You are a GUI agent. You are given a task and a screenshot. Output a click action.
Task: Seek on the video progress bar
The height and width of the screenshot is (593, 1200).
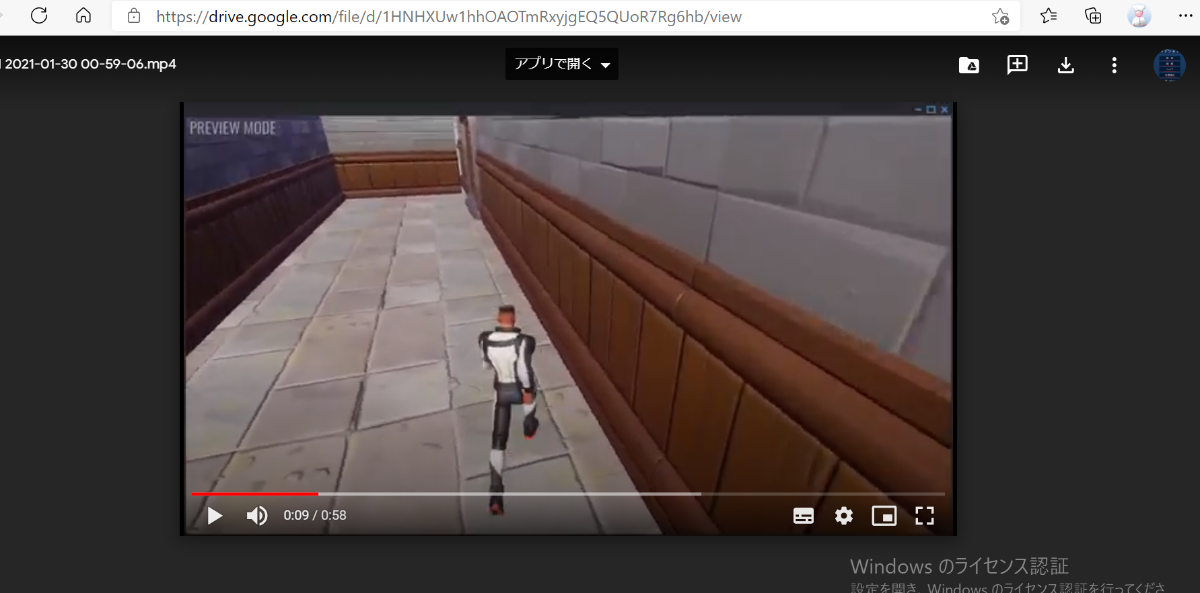[568, 494]
